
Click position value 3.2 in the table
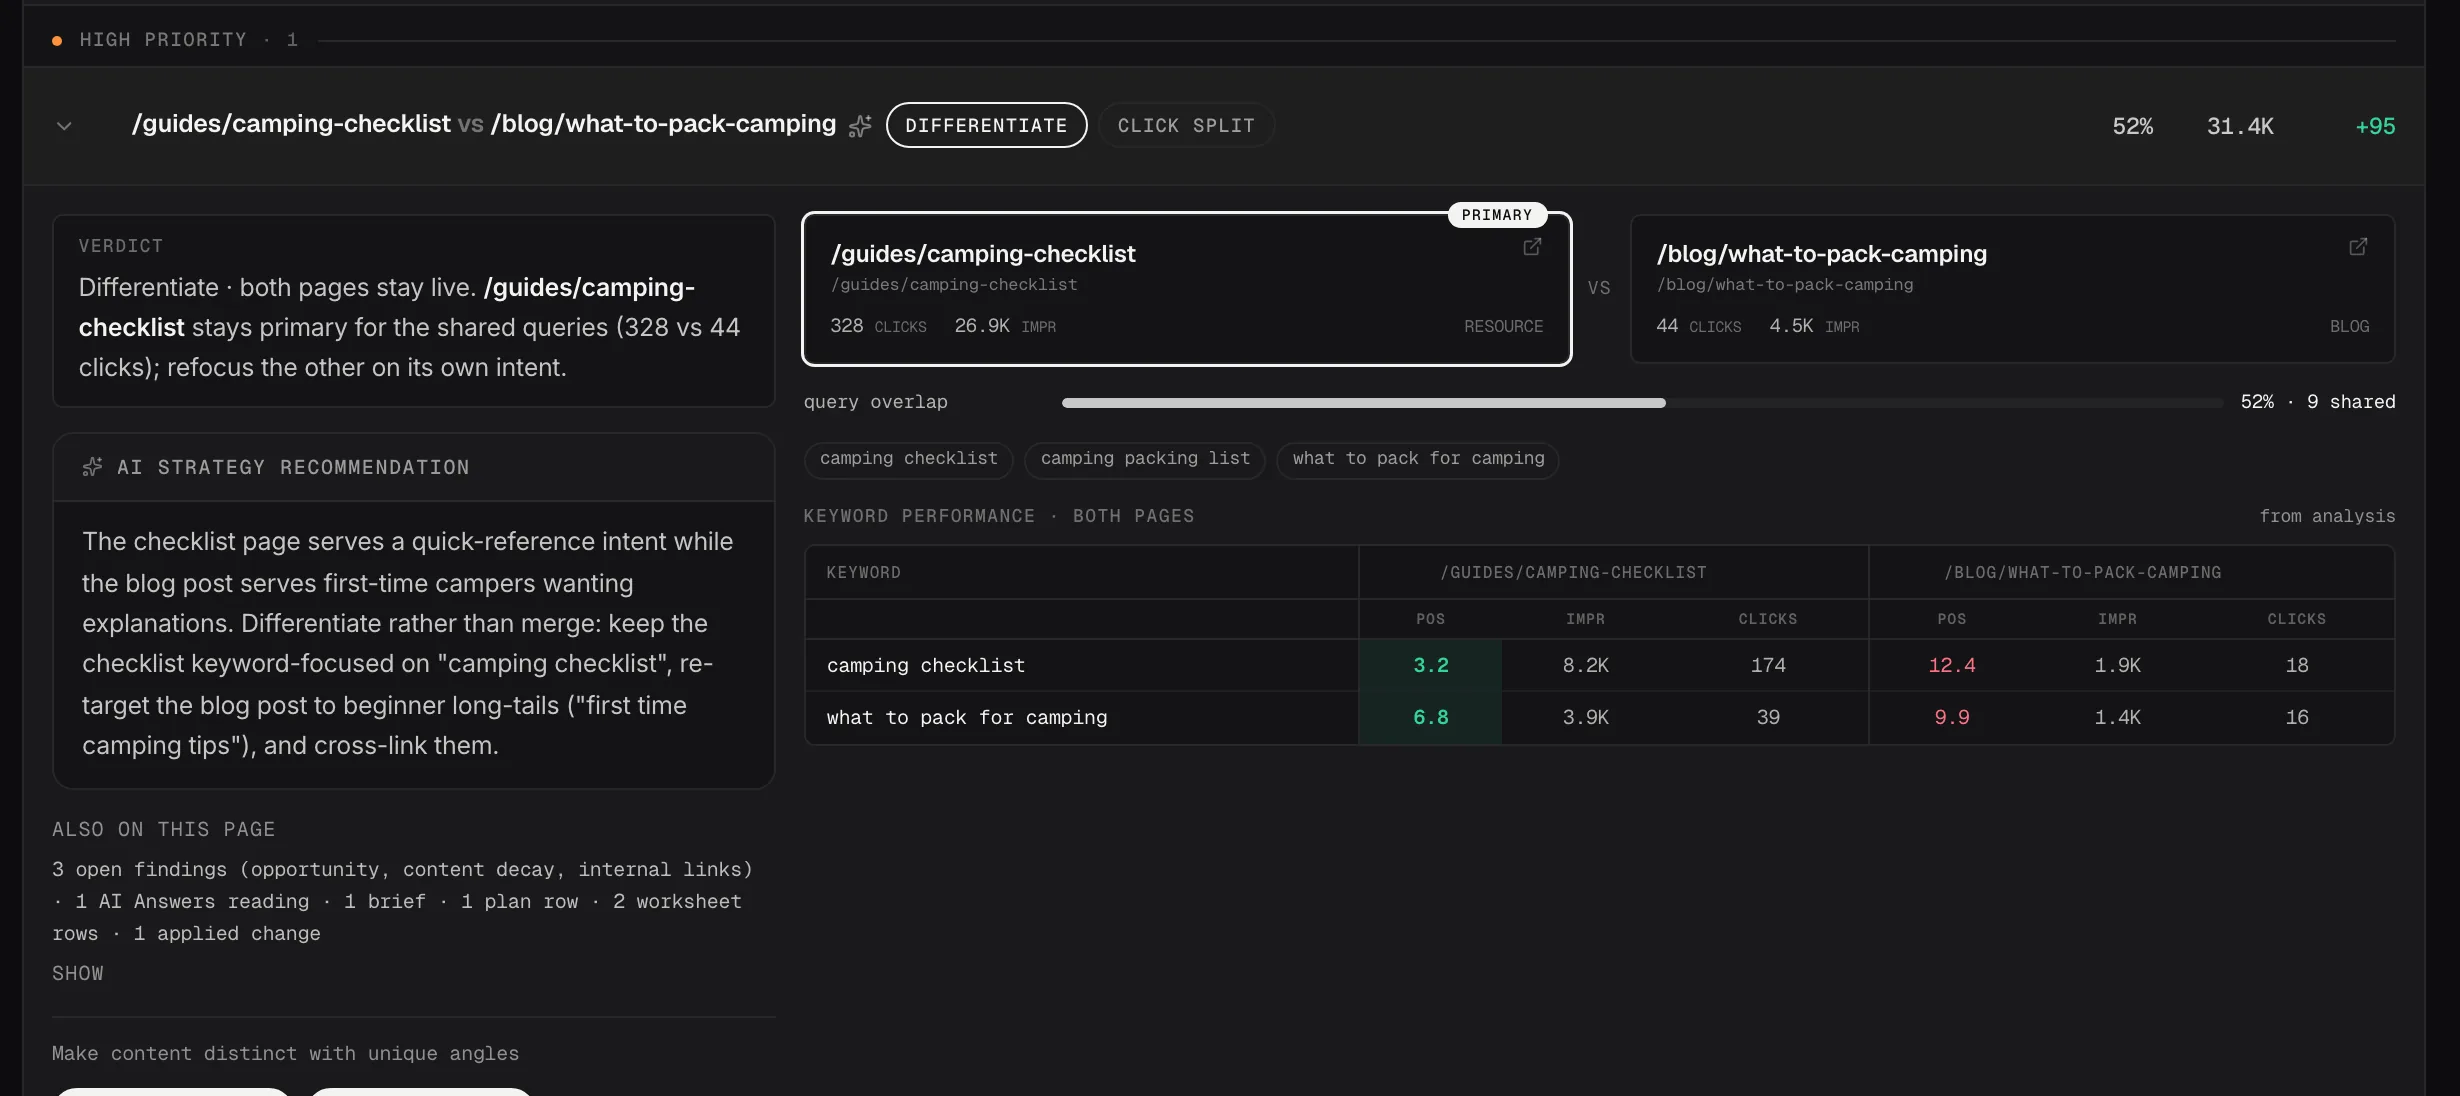(1430, 665)
